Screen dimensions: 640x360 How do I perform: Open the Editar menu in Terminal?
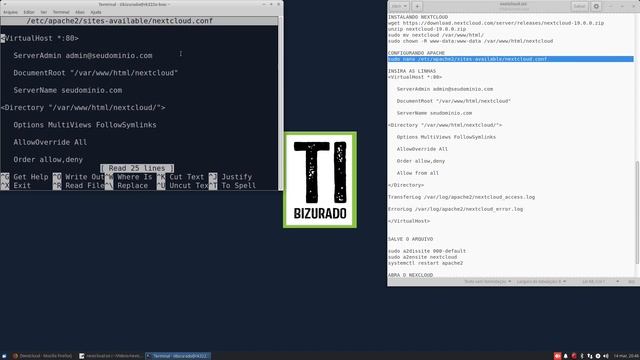click(x=29, y=12)
